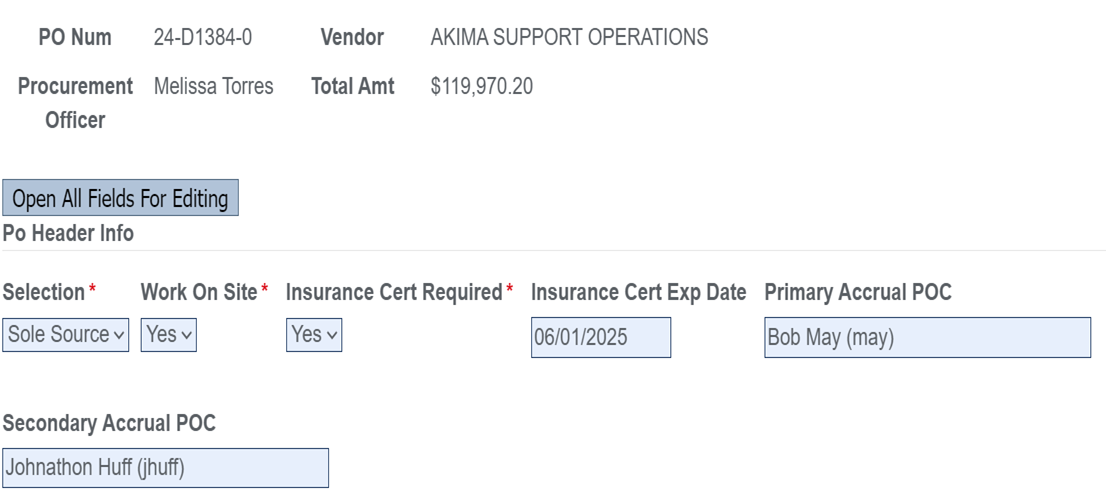
Task: Click the total amount $119,970.20
Action: pos(482,87)
